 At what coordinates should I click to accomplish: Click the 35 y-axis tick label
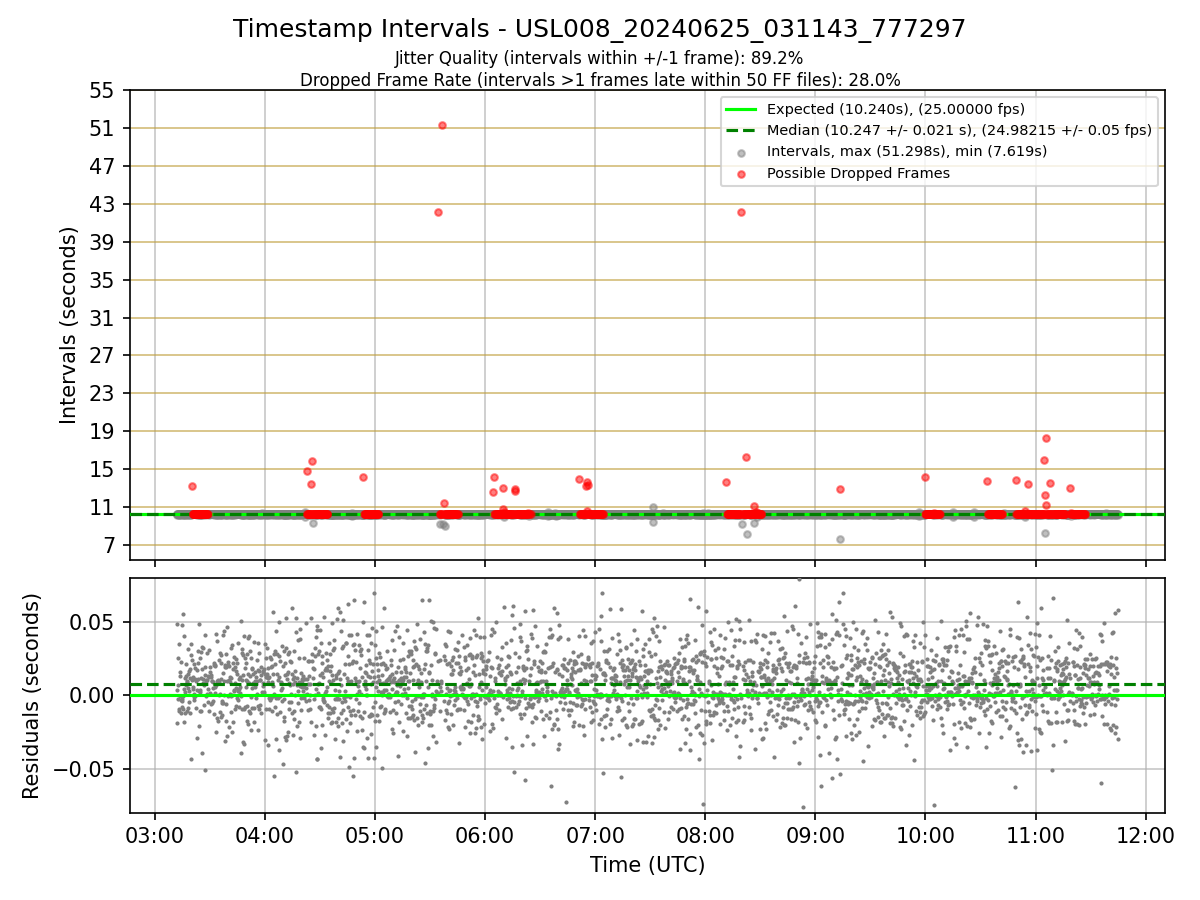tap(103, 280)
